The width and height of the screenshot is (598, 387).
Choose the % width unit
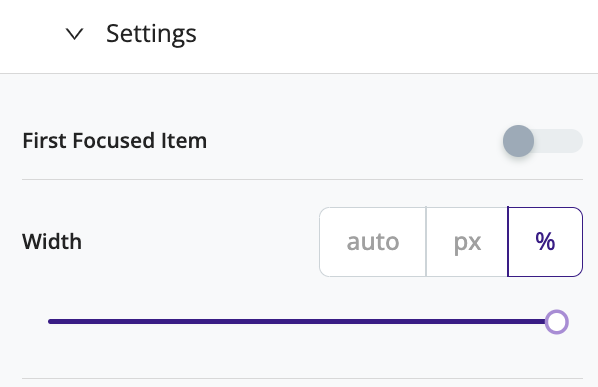pyautogui.click(x=545, y=242)
